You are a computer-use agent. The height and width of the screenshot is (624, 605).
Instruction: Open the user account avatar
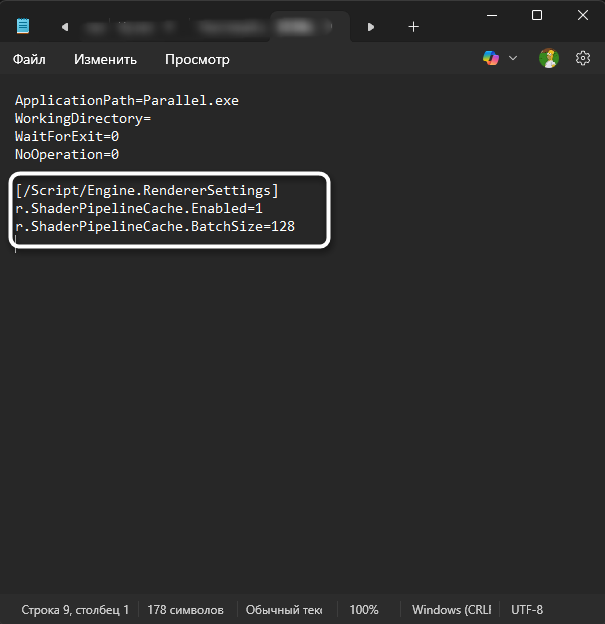pos(549,58)
